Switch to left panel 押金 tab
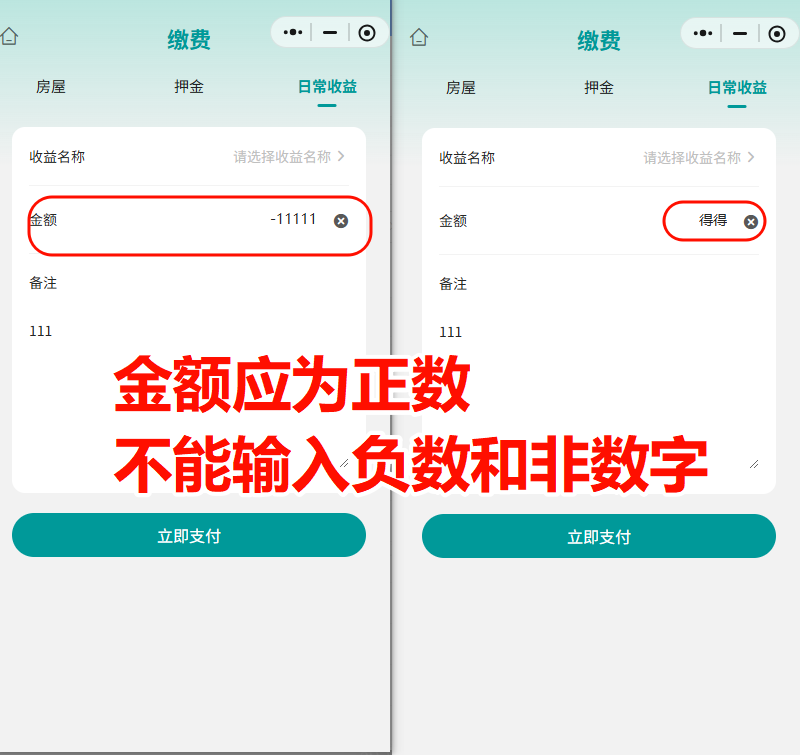This screenshot has height=755, width=800. (189, 87)
